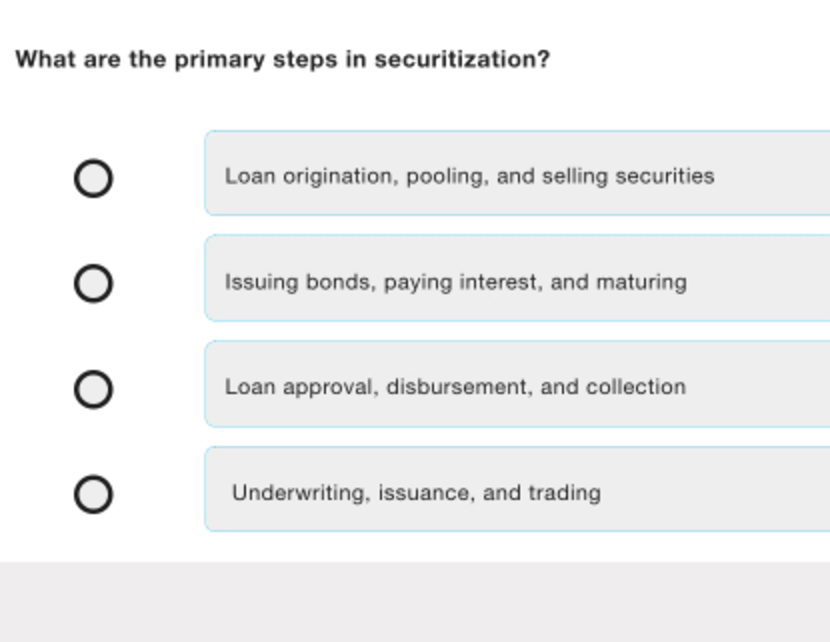
Task: Click the 'Issuing bonds, paying interest, and maturing' box
Action: pyautogui.click(x=517, y=278)
